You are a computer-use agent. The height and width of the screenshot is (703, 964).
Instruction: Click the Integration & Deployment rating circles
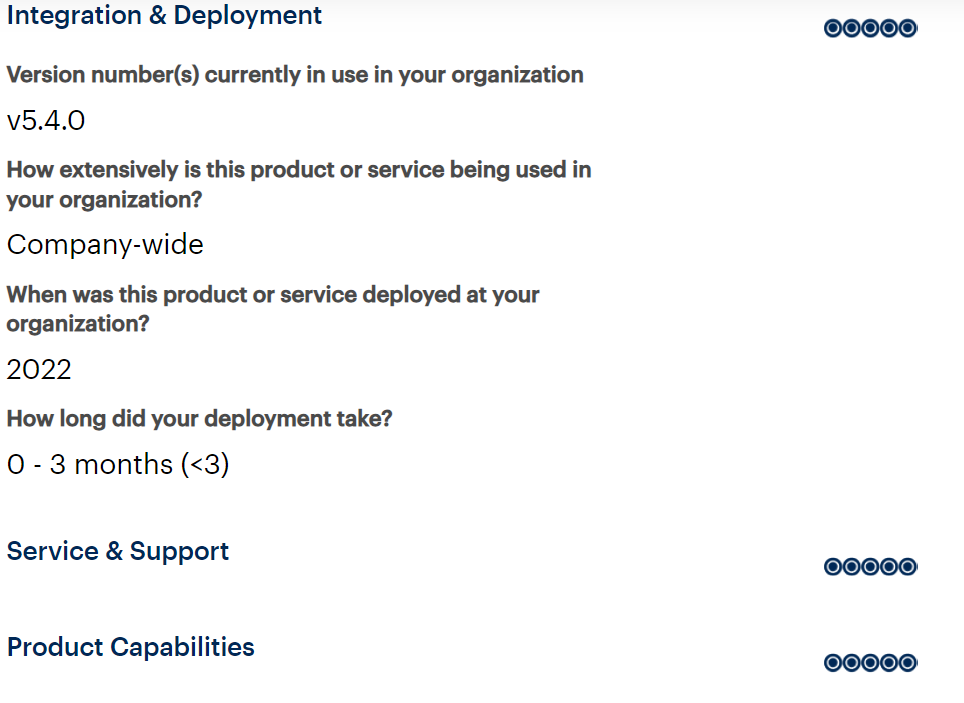click(x=871, y=28)
